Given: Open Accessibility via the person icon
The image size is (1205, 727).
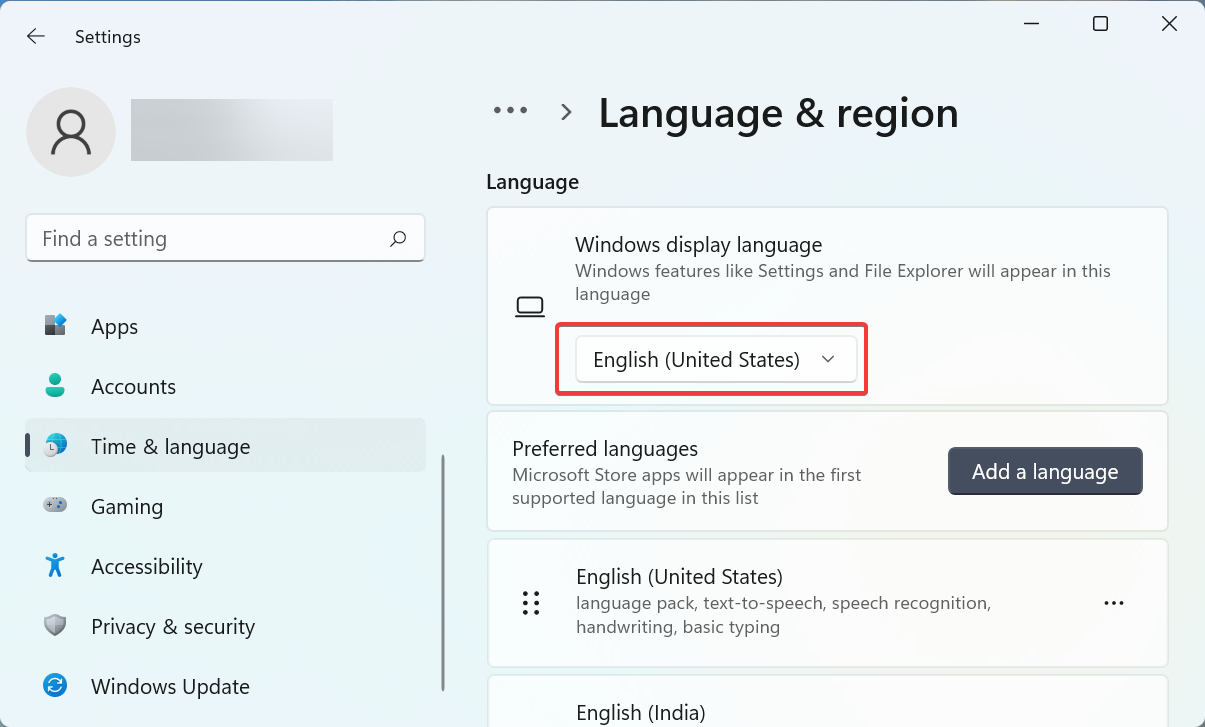Looking at the screenshot, I should [55, 566].
